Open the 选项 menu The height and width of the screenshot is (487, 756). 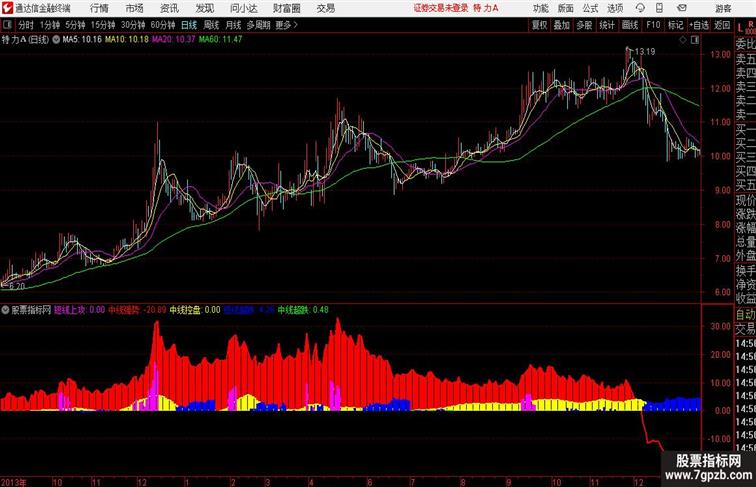point(615,8)
